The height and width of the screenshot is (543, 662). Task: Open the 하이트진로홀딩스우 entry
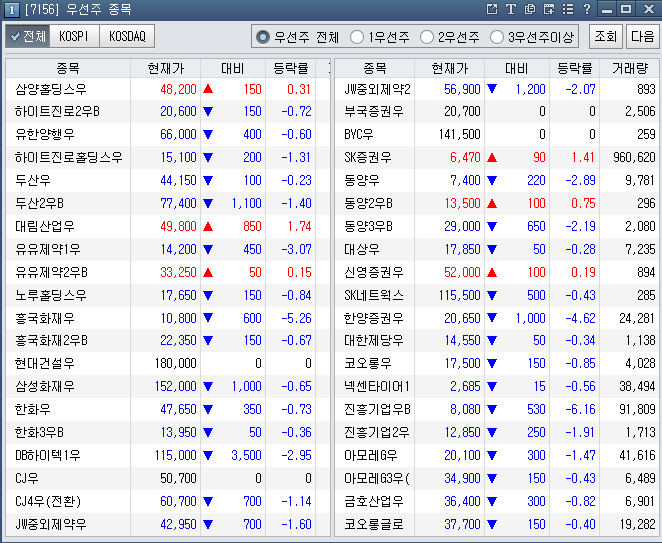[68, 157]
